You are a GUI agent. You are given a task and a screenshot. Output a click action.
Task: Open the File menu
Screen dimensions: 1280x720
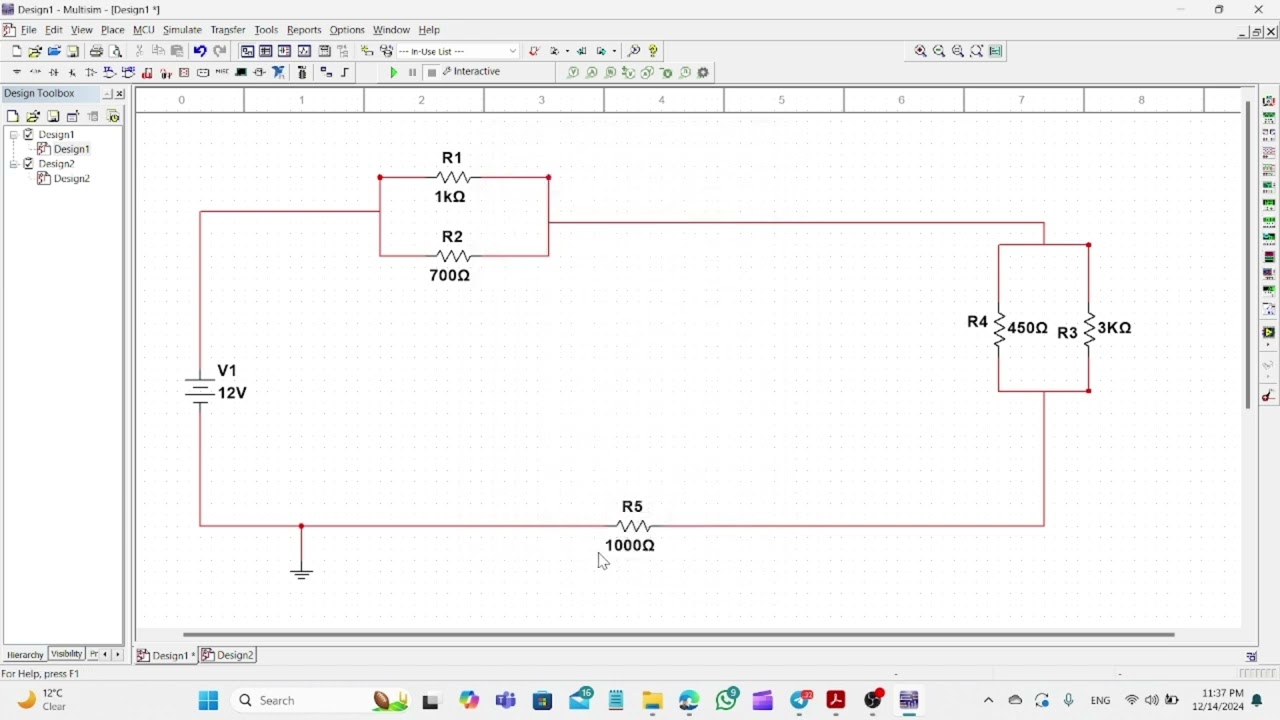(29, 30)
